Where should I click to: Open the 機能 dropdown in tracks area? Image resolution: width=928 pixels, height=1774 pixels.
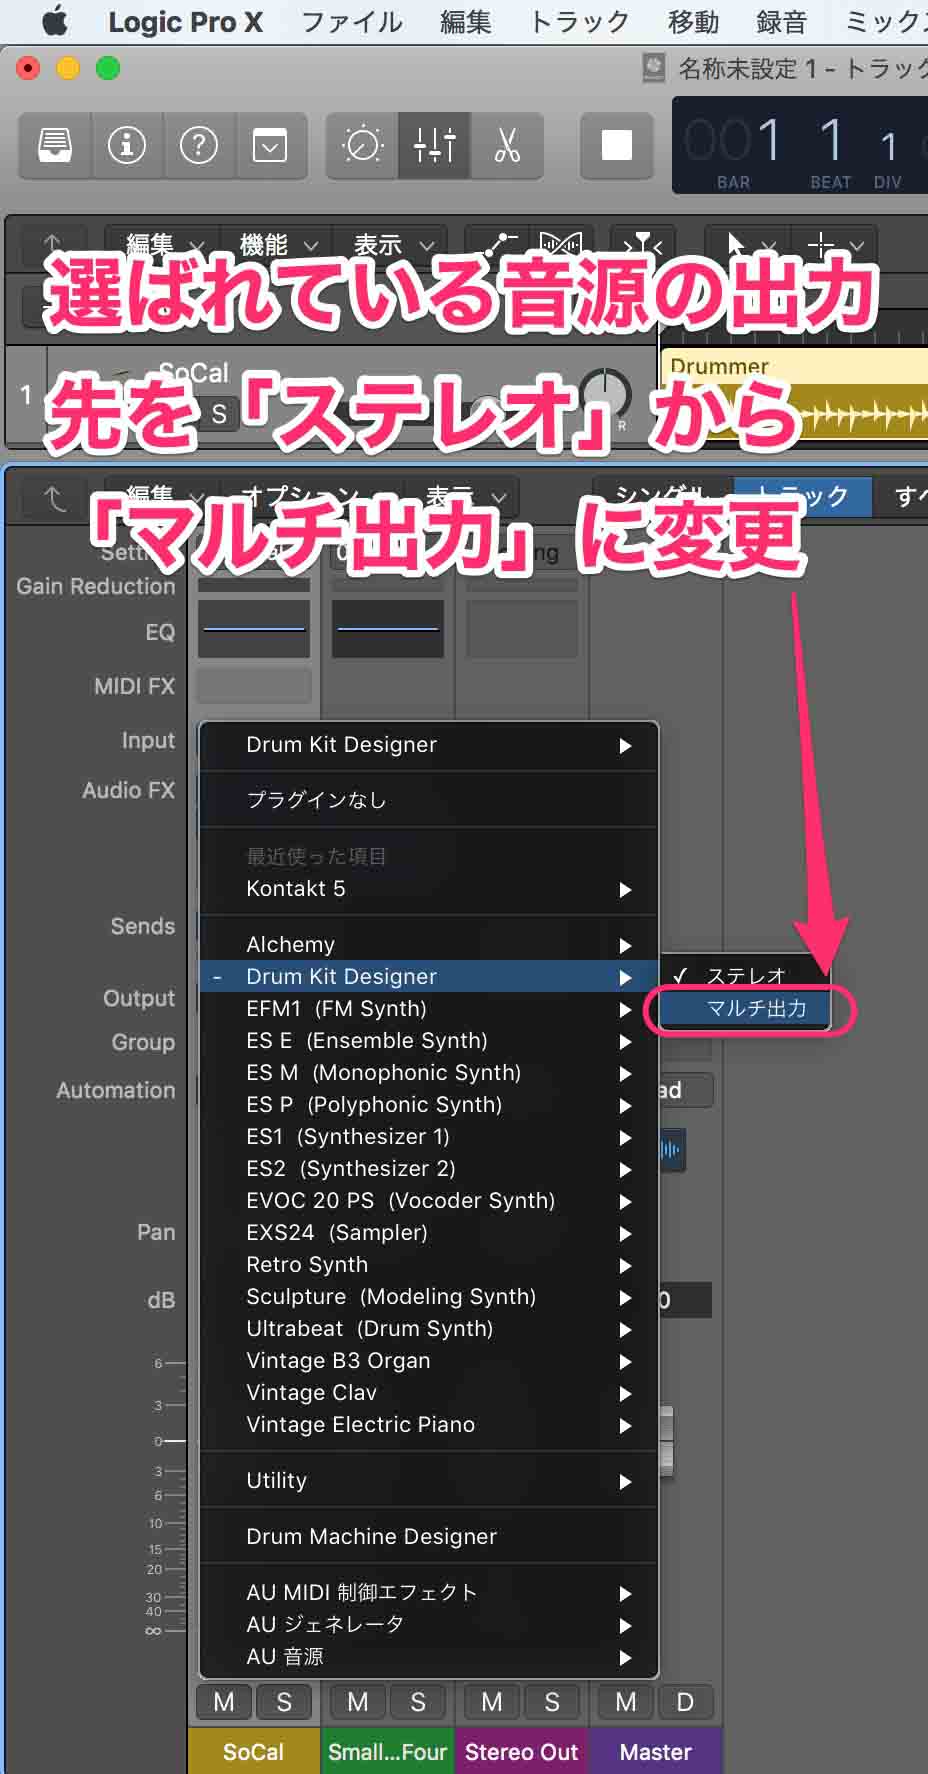tap(279, 244)
